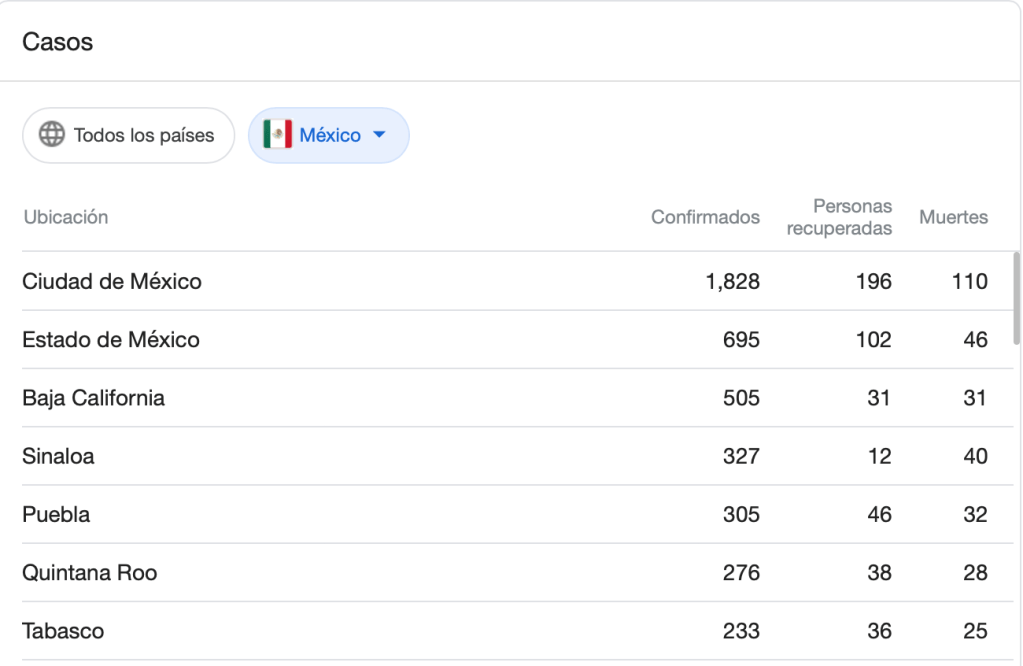
Task: Select the Estado de México row
Action: 111,340
